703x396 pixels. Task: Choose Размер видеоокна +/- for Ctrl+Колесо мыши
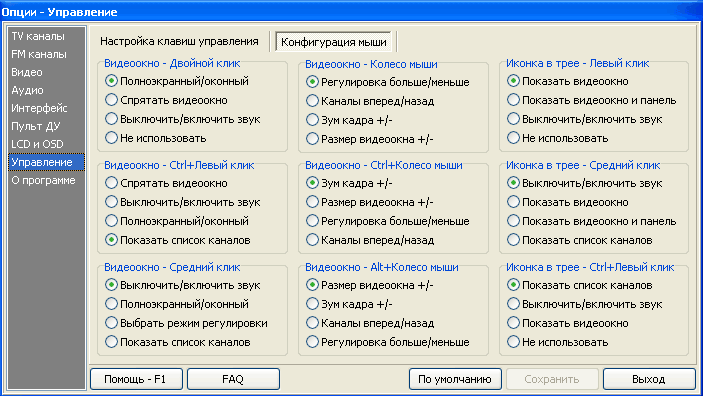[370, 202]
